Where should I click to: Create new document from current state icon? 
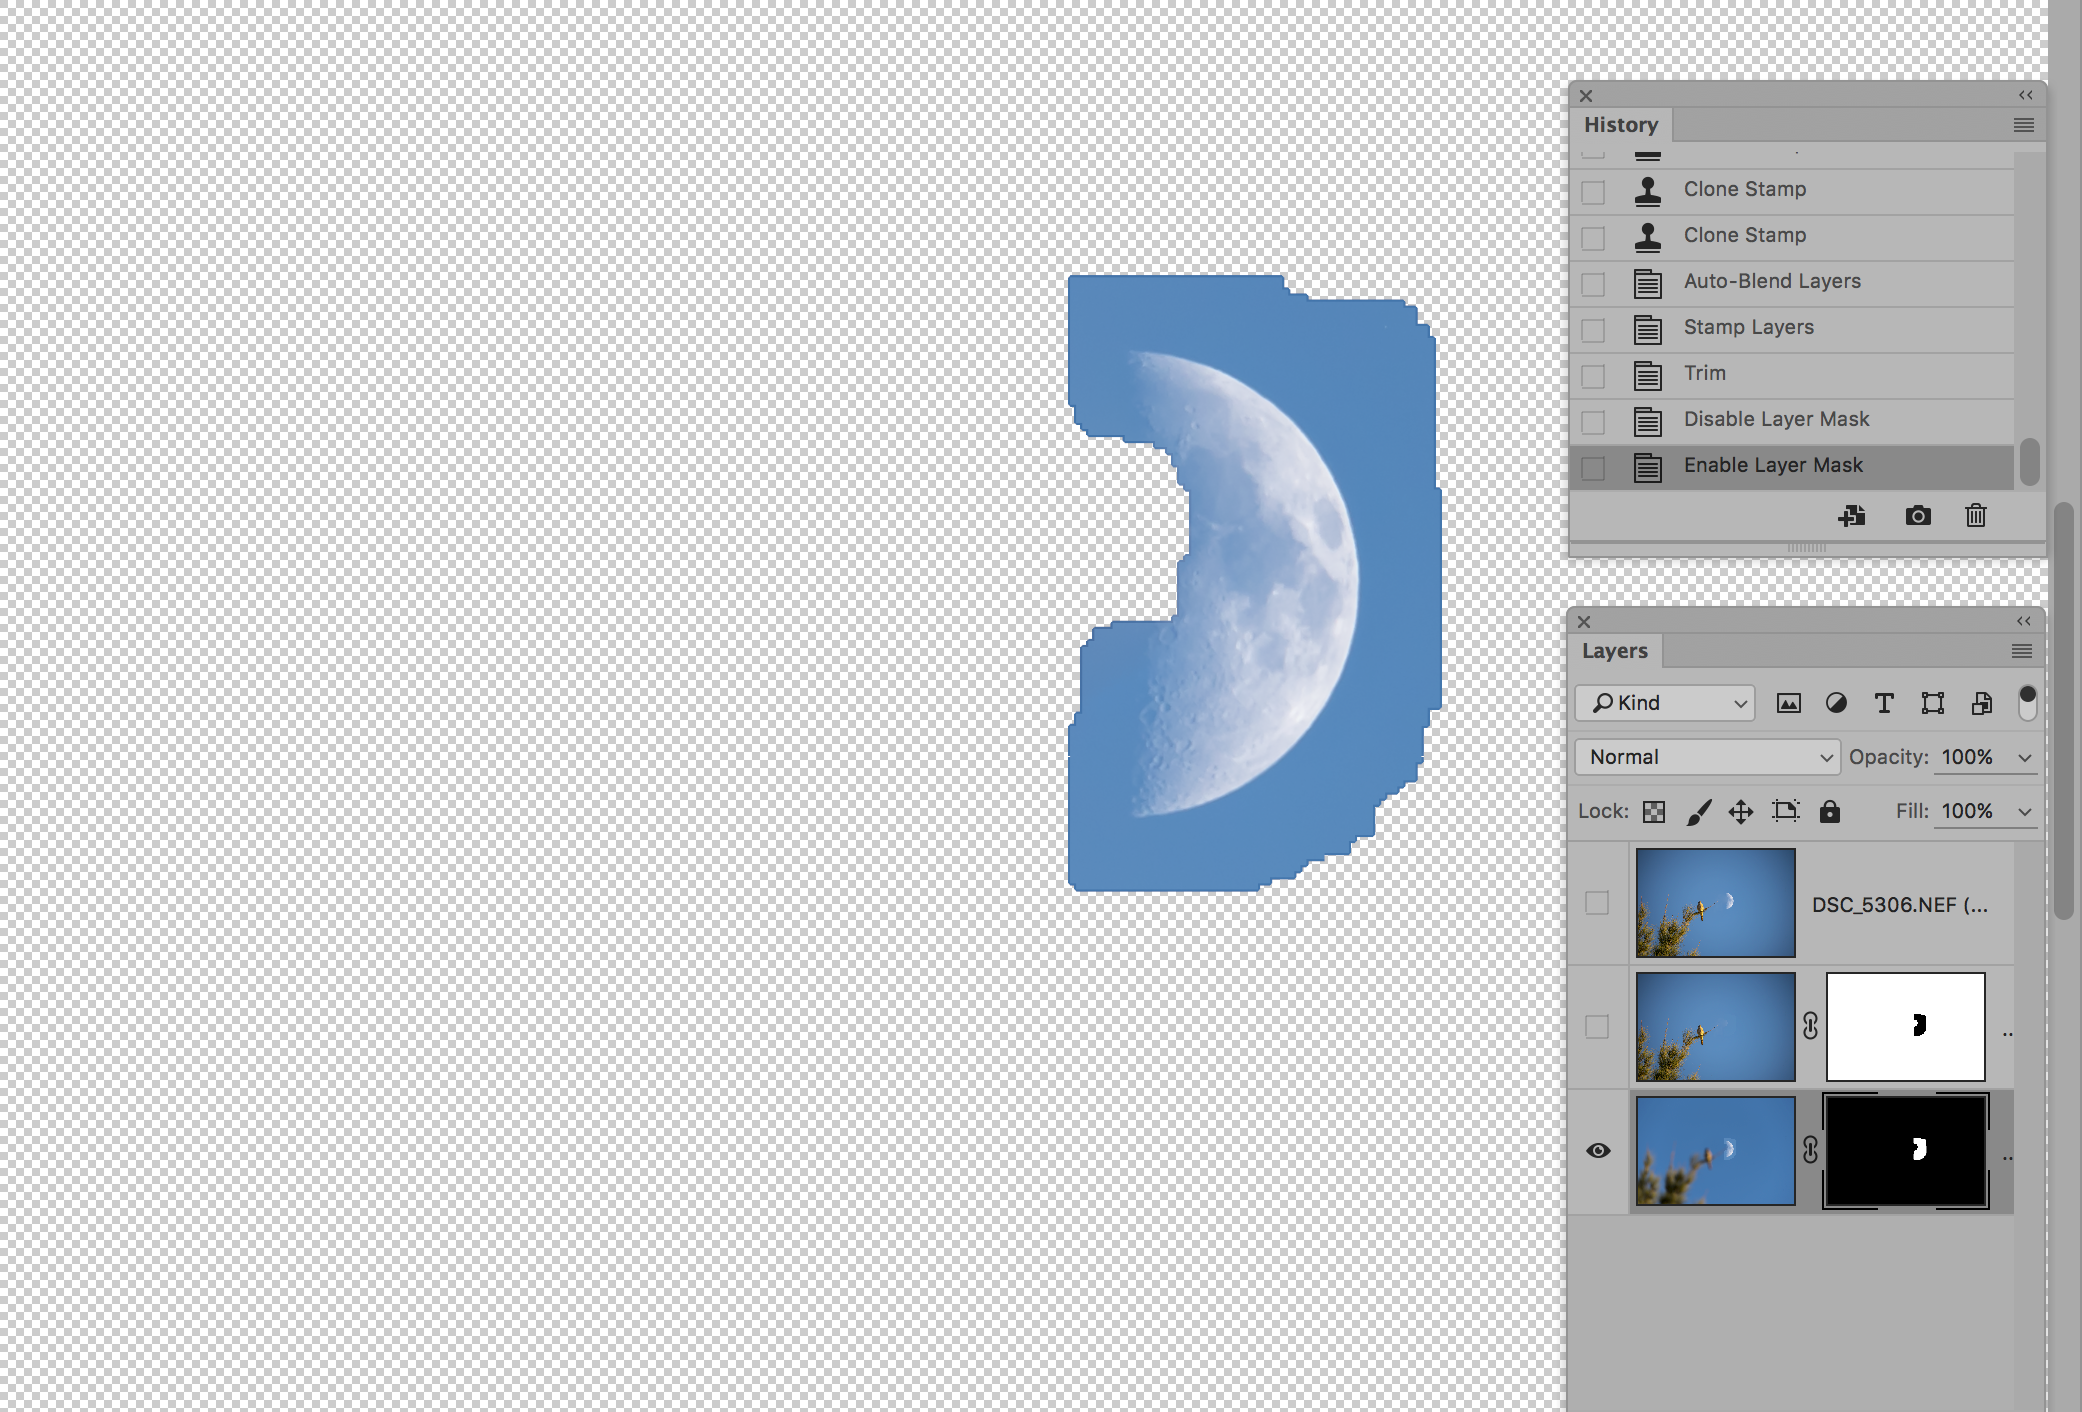click(1851, 516)
